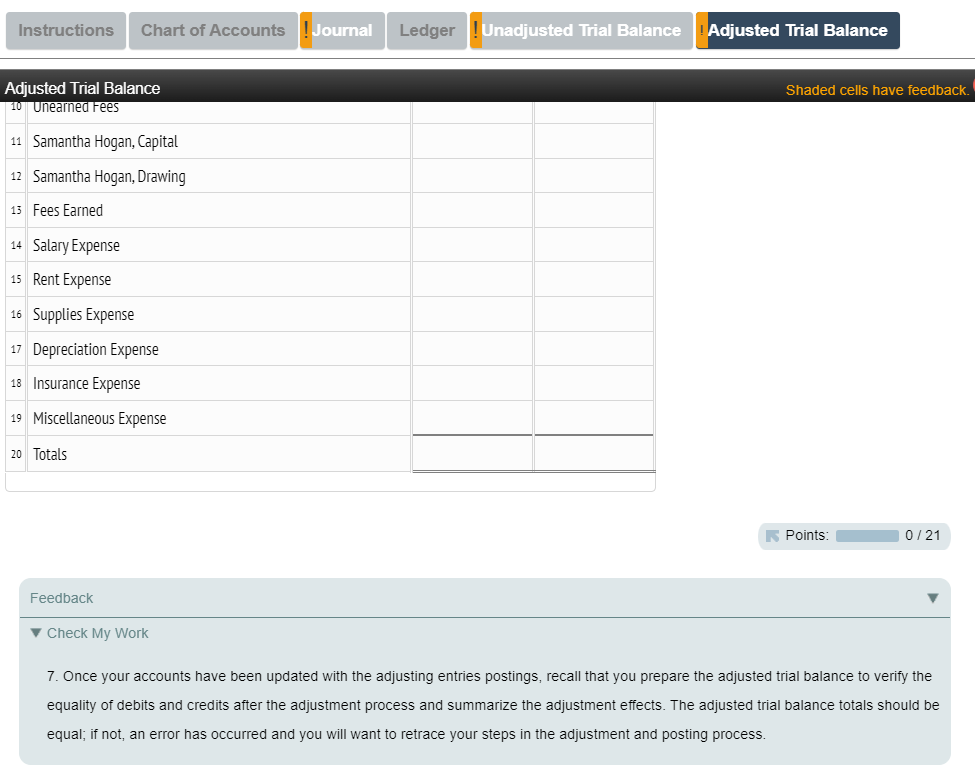Click row number 15

coord(16,279)
